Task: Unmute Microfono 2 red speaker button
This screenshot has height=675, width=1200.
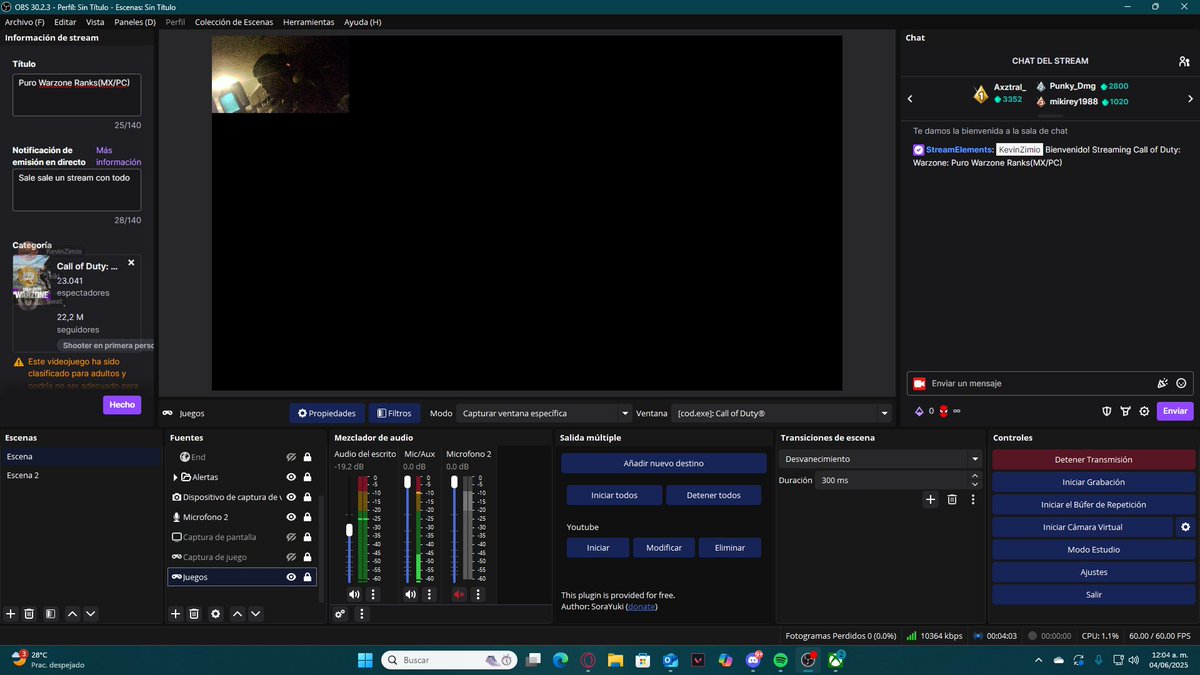Action: coord(459,594)
